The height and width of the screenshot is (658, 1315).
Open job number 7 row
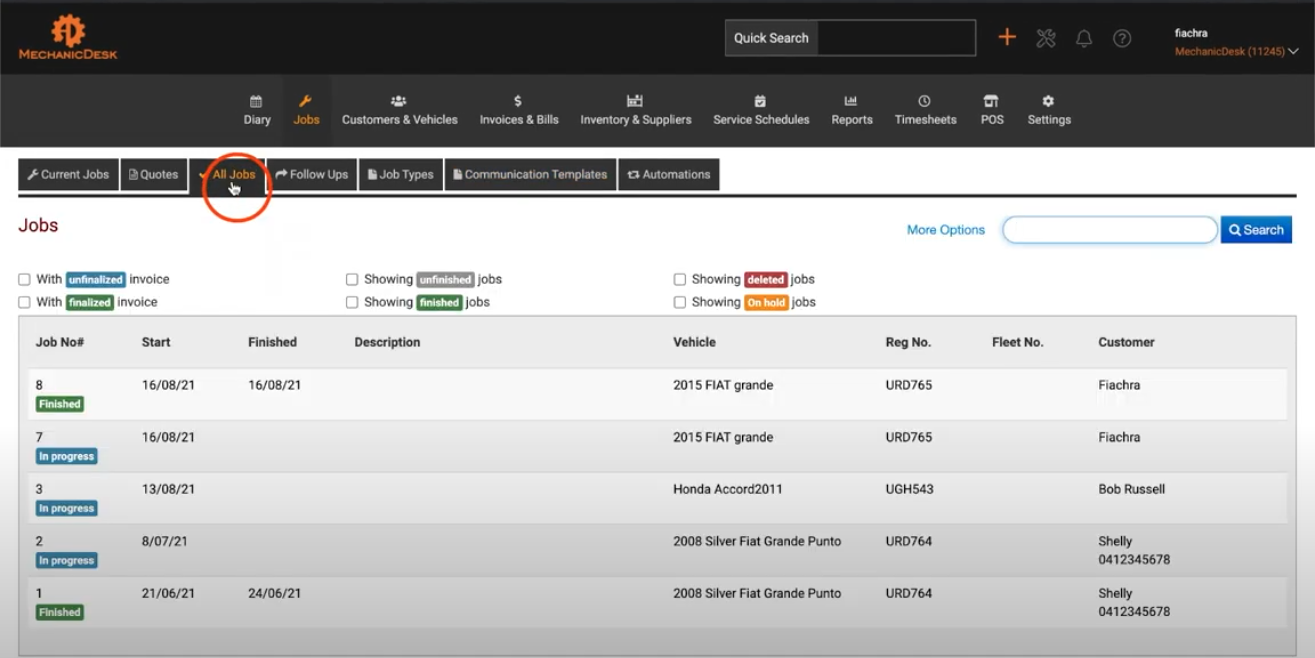[657, 446]
